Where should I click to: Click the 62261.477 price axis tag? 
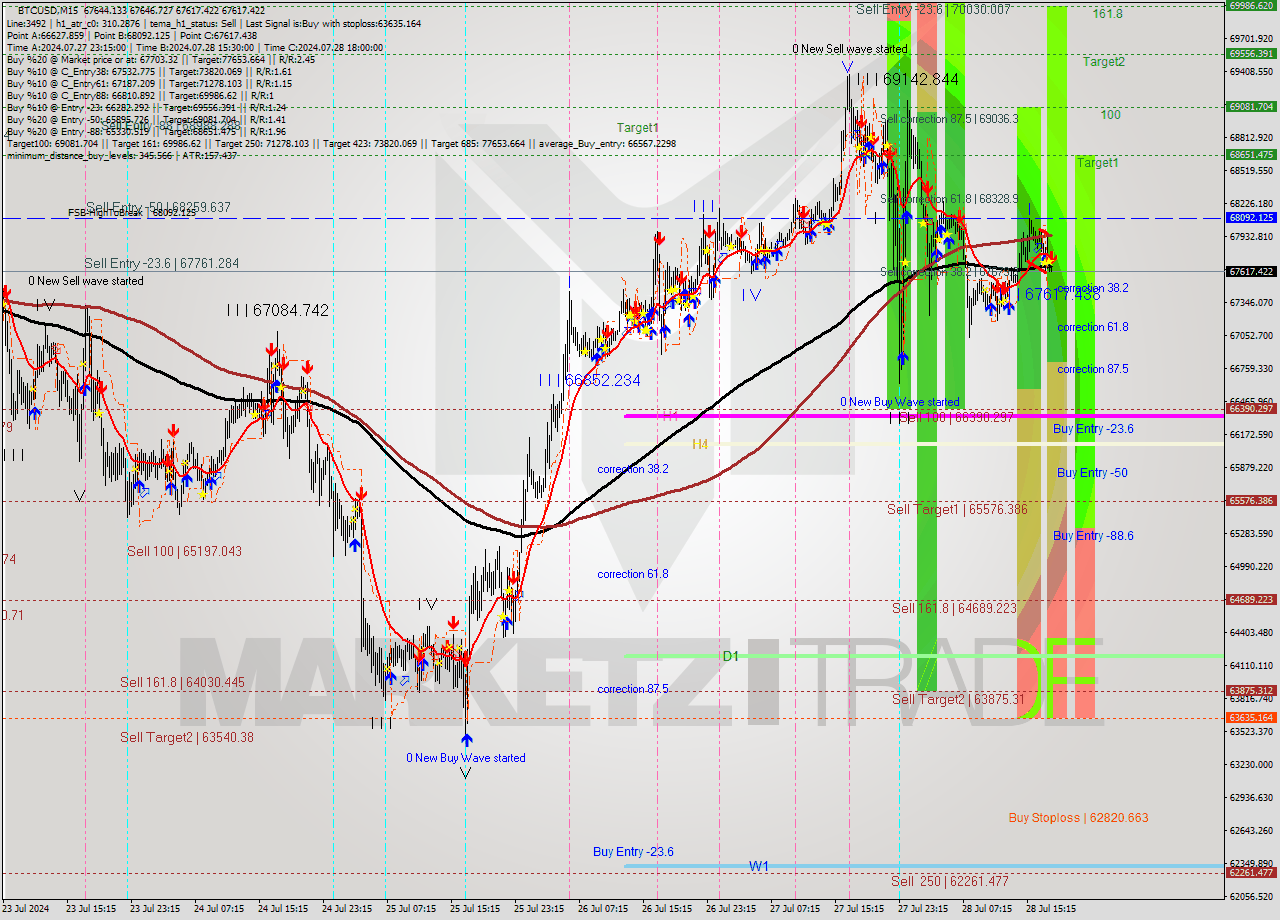[1251, 872]
